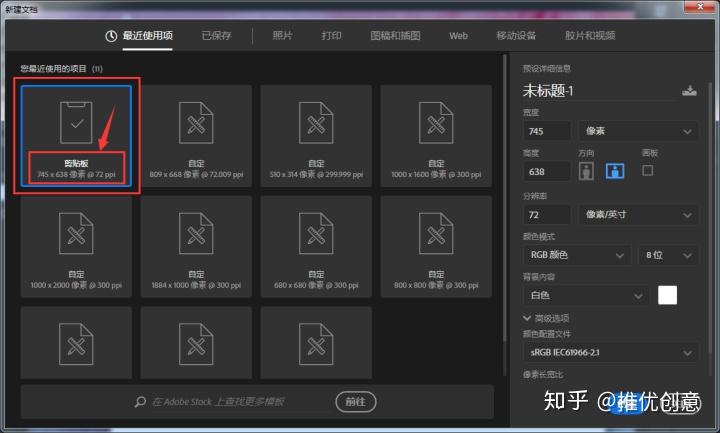720x433 pixels.
Task: Pick the custom preset 1884 x 1000 at 300 ppi
Action: (x=196, y=247)
